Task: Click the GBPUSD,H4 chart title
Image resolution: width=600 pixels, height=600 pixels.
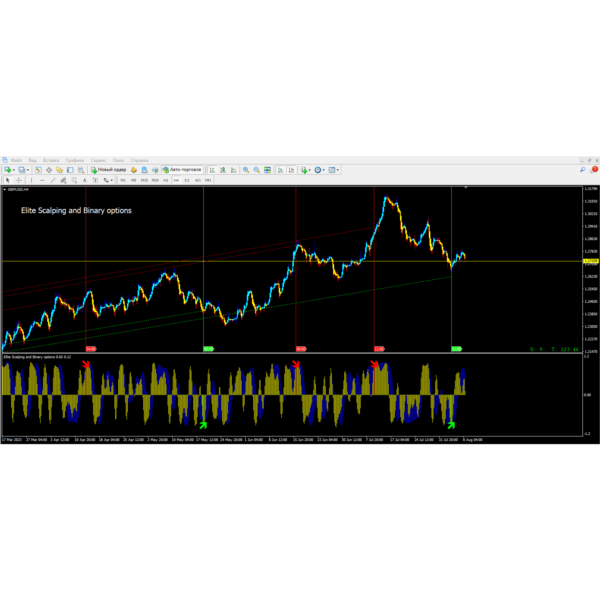Action: tap(18, 189)
